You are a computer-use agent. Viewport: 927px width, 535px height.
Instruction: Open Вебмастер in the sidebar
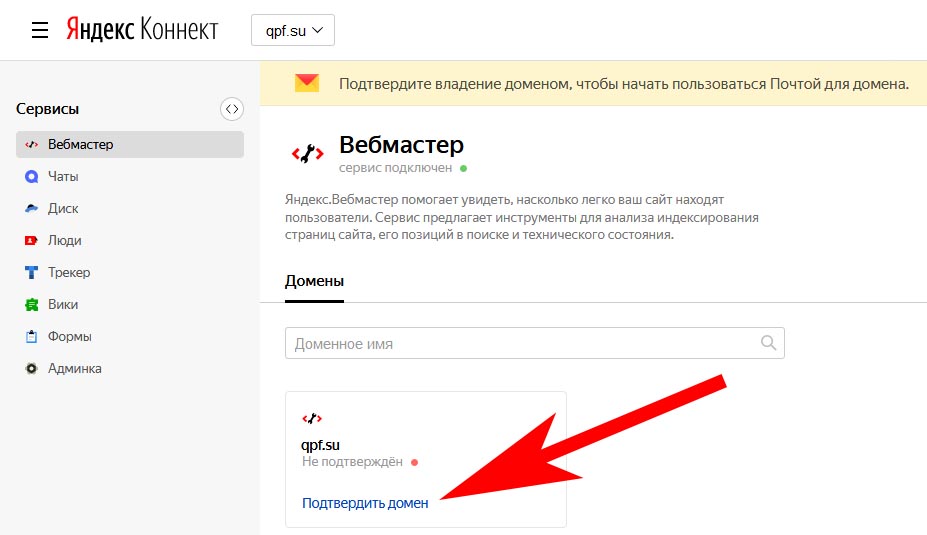tap(130, 144)
